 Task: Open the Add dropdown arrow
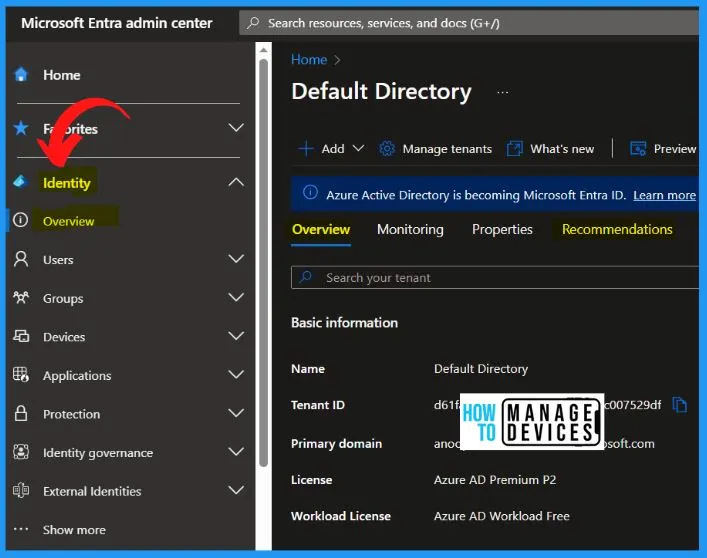click(x=358, y=148)
